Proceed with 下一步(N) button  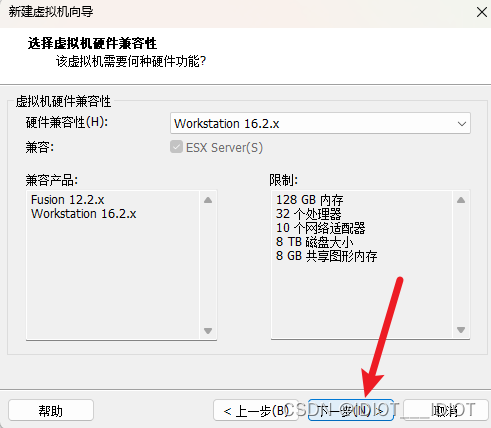tap(351, 410)
